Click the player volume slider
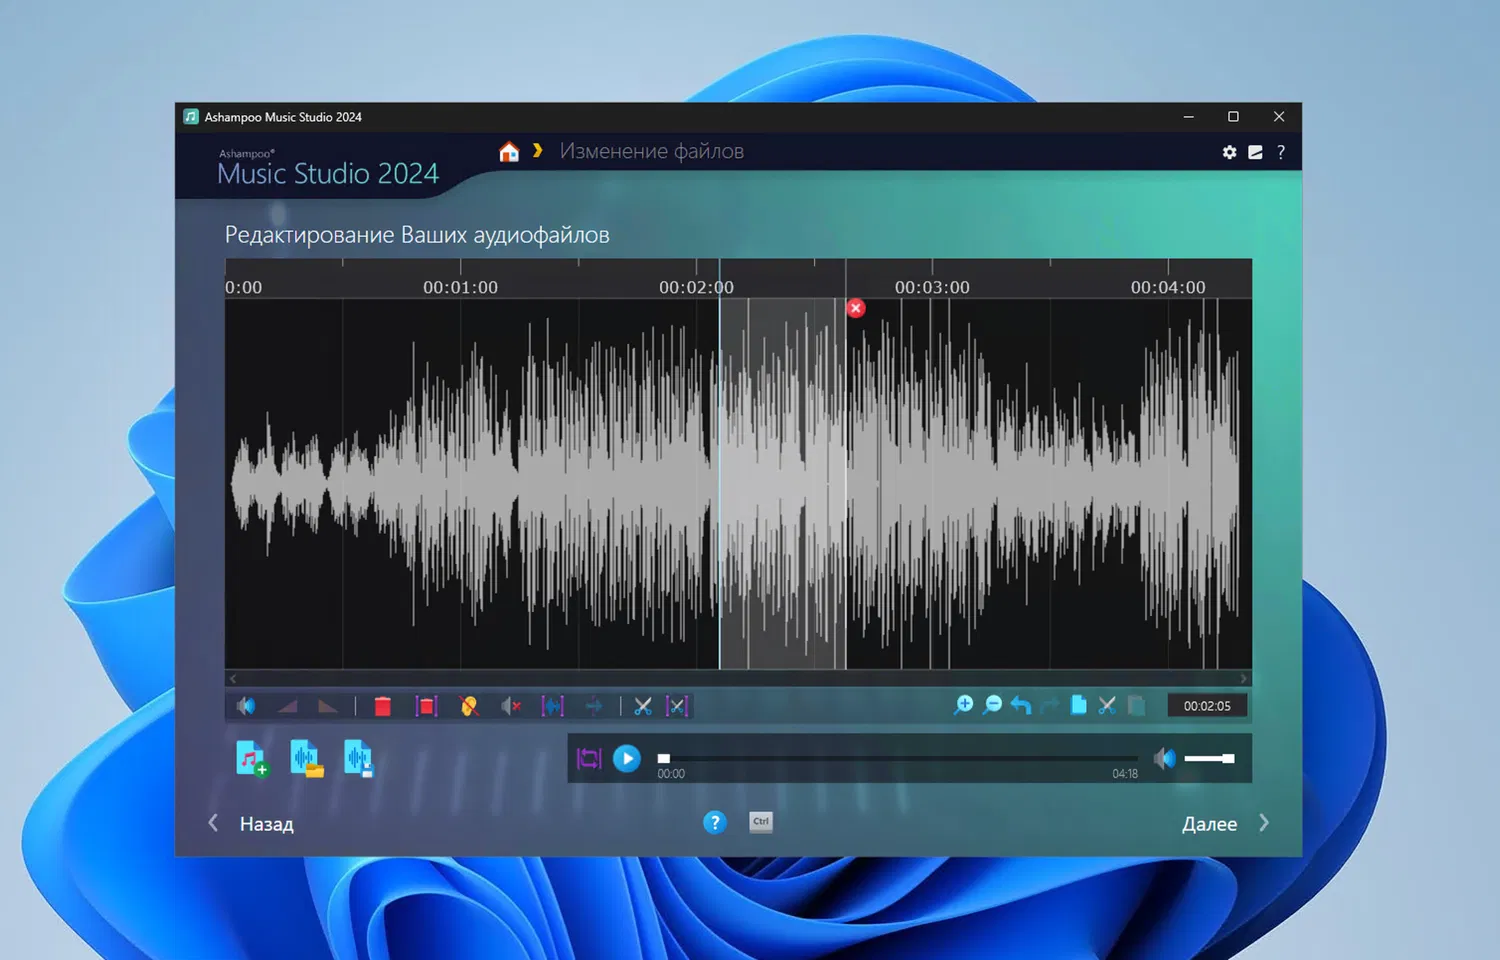1500x960 pixels. [1209, 759]
